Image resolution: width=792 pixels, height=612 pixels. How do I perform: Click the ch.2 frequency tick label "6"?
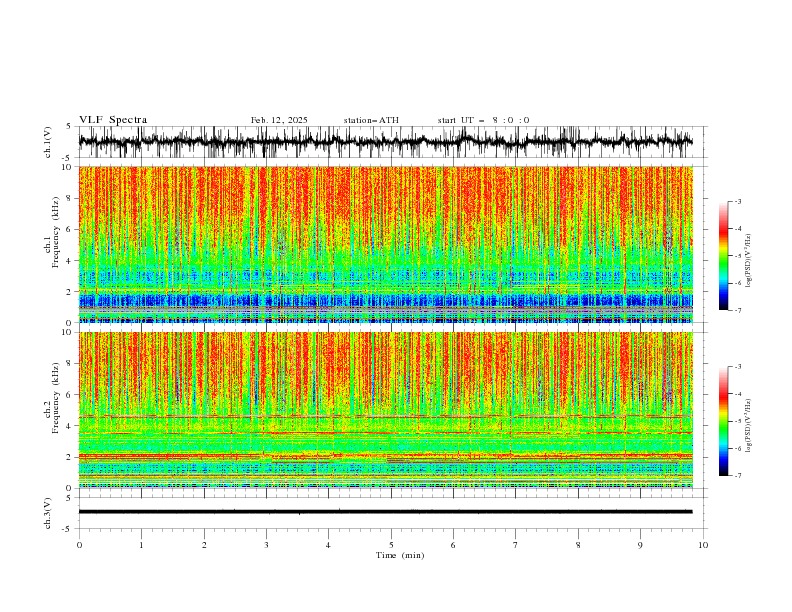coord(69,395)
